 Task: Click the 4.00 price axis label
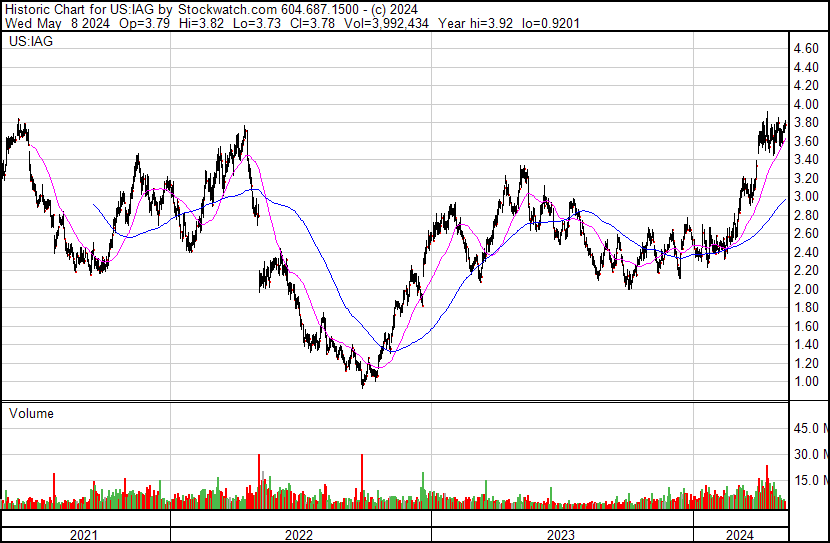pyautogui.click(x=805, y=105)
